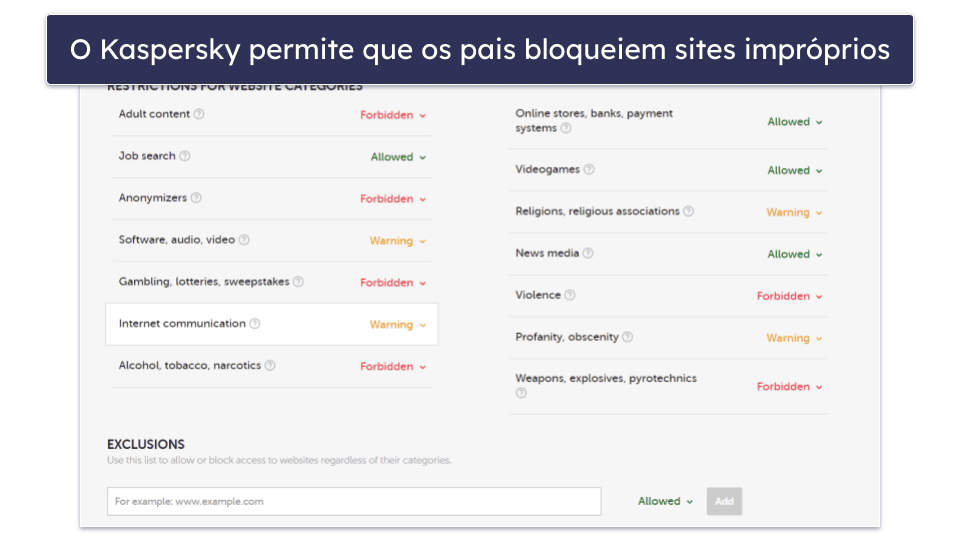Open Alcohol, tobacco, narcotics help icon
The height and width of the screenshot is (540, 960).
pos(269,366)
